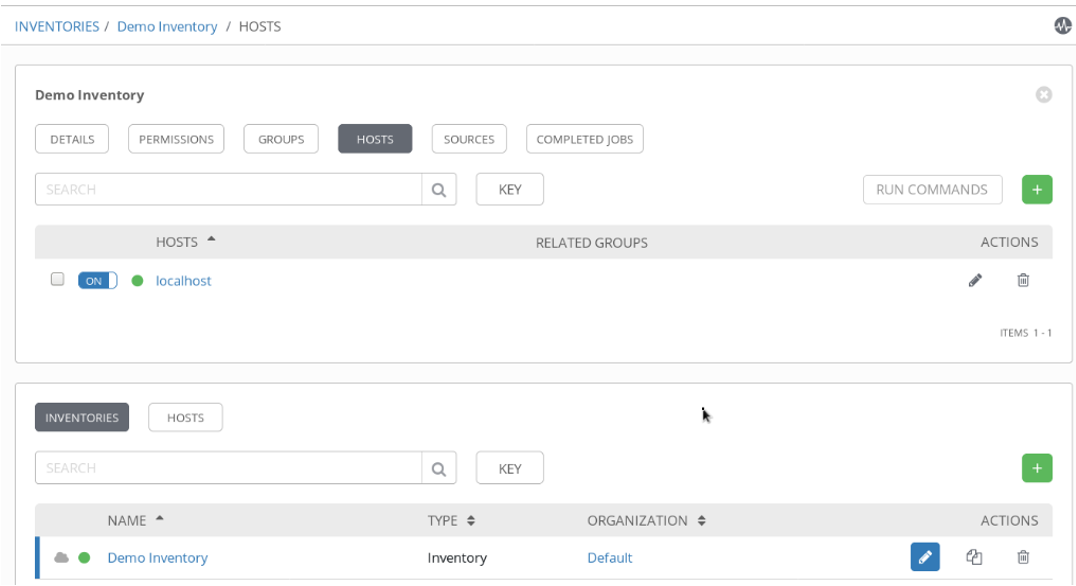Viewport: 1076px width, 586px height.
Task: Sort inventories by ORGANIZATION column
Action: coord(646,520)
